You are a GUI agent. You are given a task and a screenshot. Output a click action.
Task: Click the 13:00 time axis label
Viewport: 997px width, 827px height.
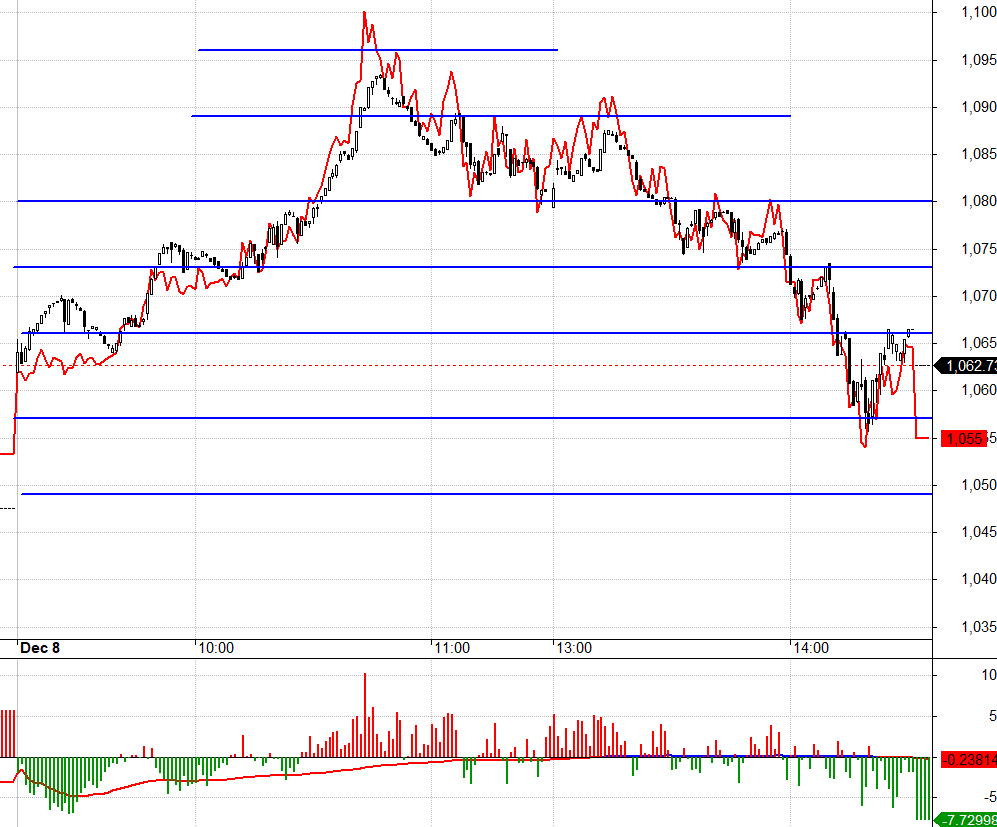click(574, 648)
